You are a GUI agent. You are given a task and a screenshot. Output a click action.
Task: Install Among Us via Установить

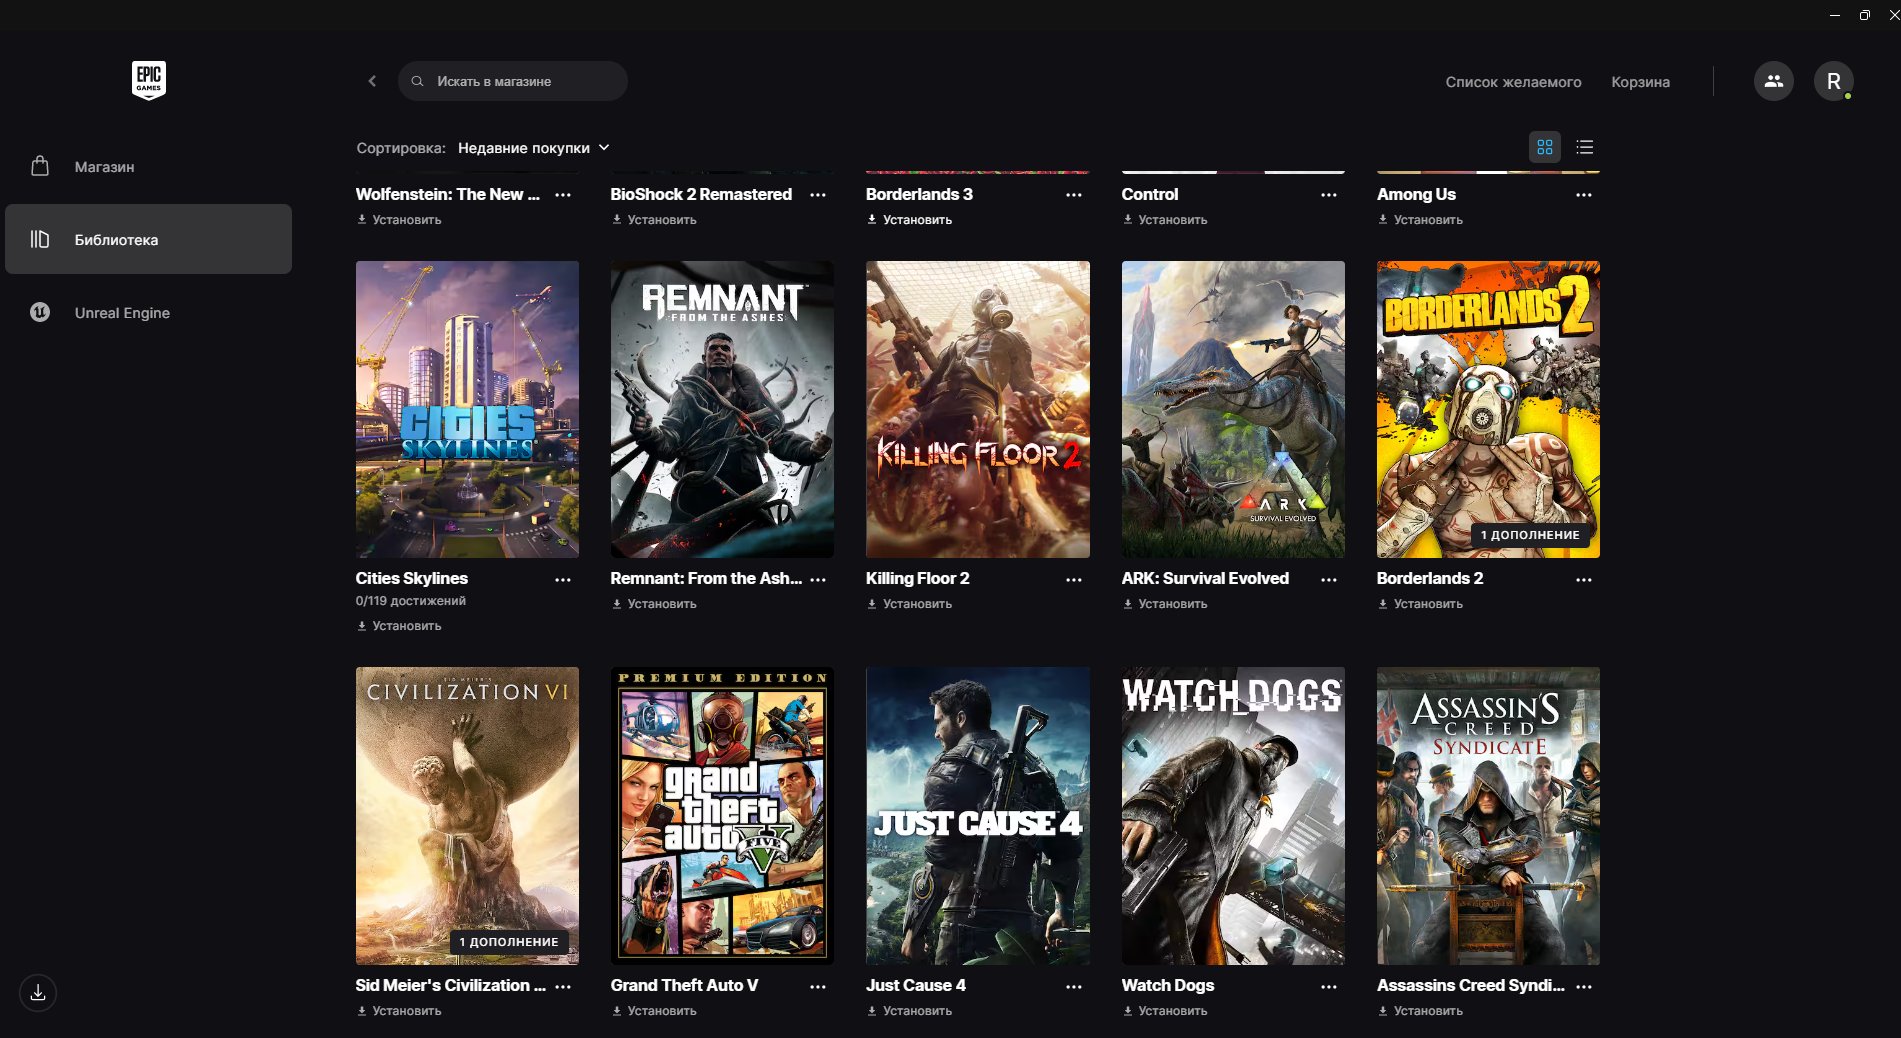[1420, 220]
